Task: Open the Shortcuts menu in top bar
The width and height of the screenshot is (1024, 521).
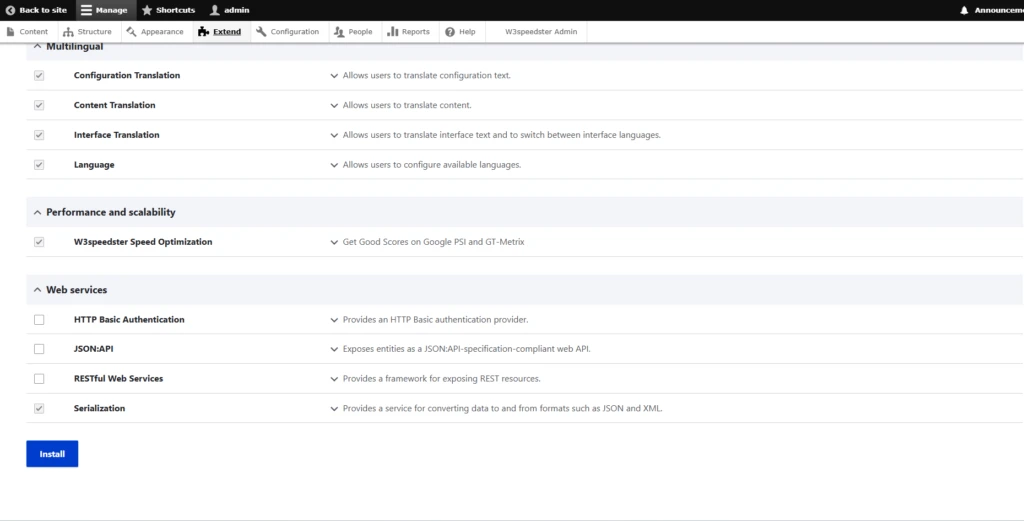Action: pyautogui.click(x=168, y=10)
